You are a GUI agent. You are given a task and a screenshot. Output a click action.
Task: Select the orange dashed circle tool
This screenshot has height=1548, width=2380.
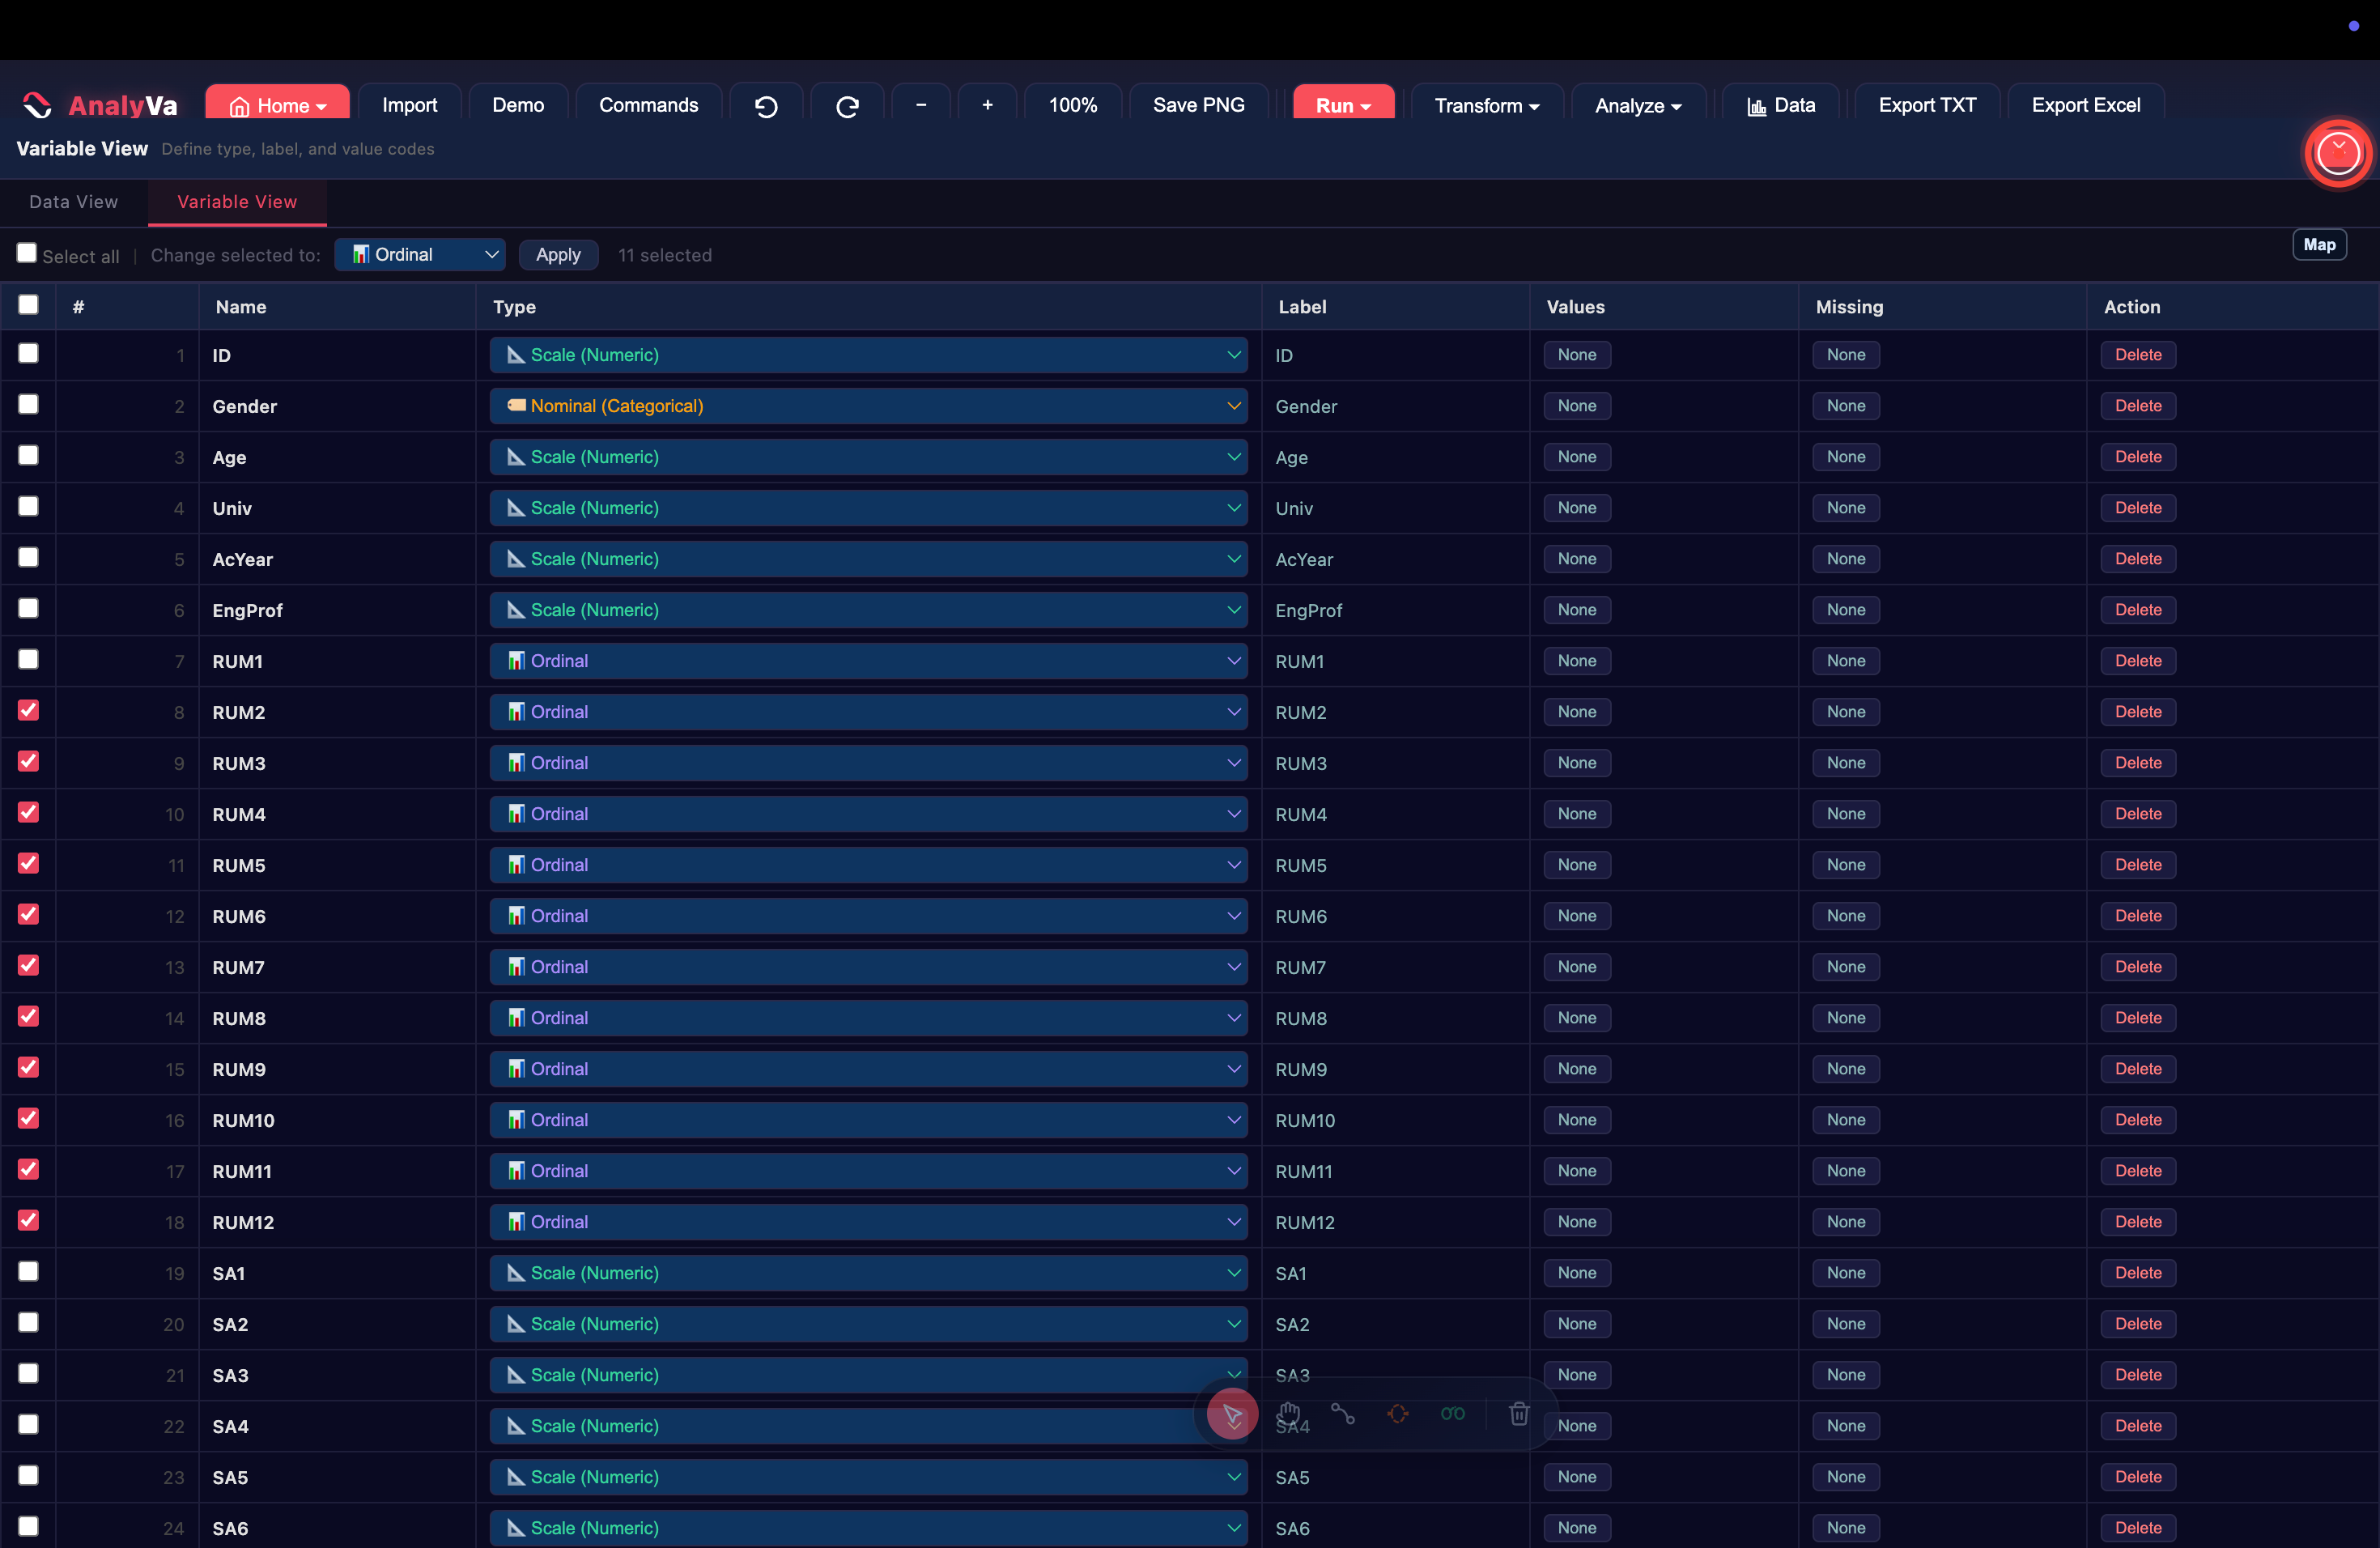1398,1413
